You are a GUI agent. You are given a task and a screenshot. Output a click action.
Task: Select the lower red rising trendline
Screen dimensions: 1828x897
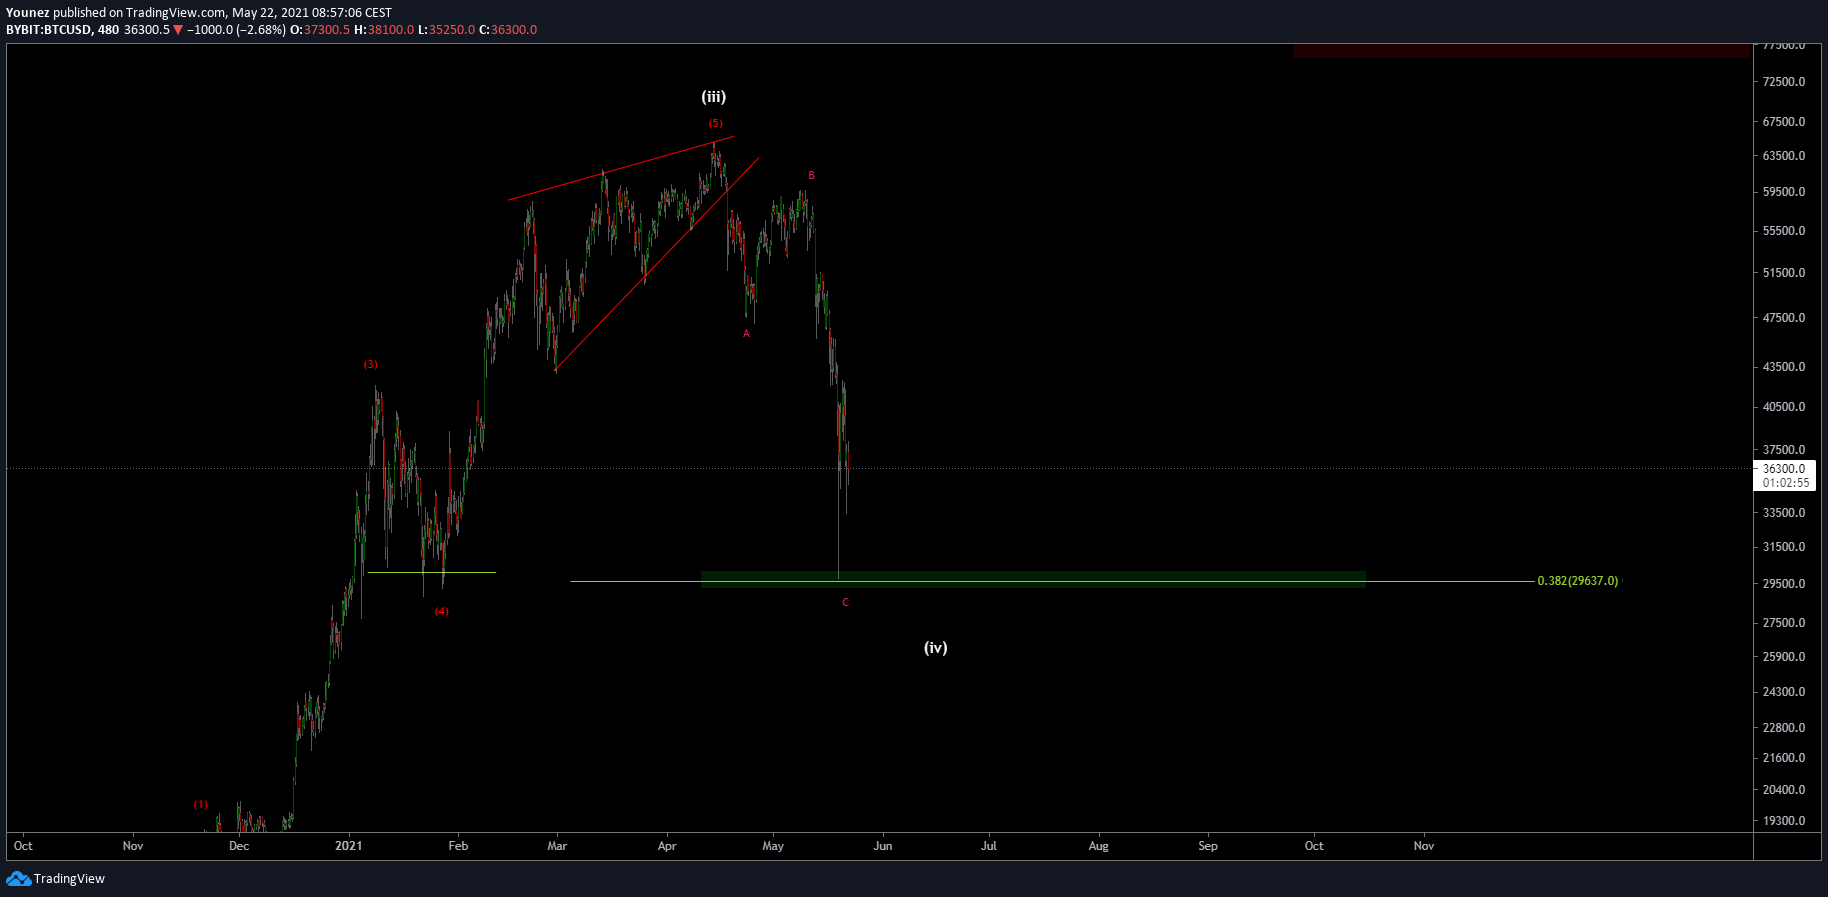click(x=656, y=264)
